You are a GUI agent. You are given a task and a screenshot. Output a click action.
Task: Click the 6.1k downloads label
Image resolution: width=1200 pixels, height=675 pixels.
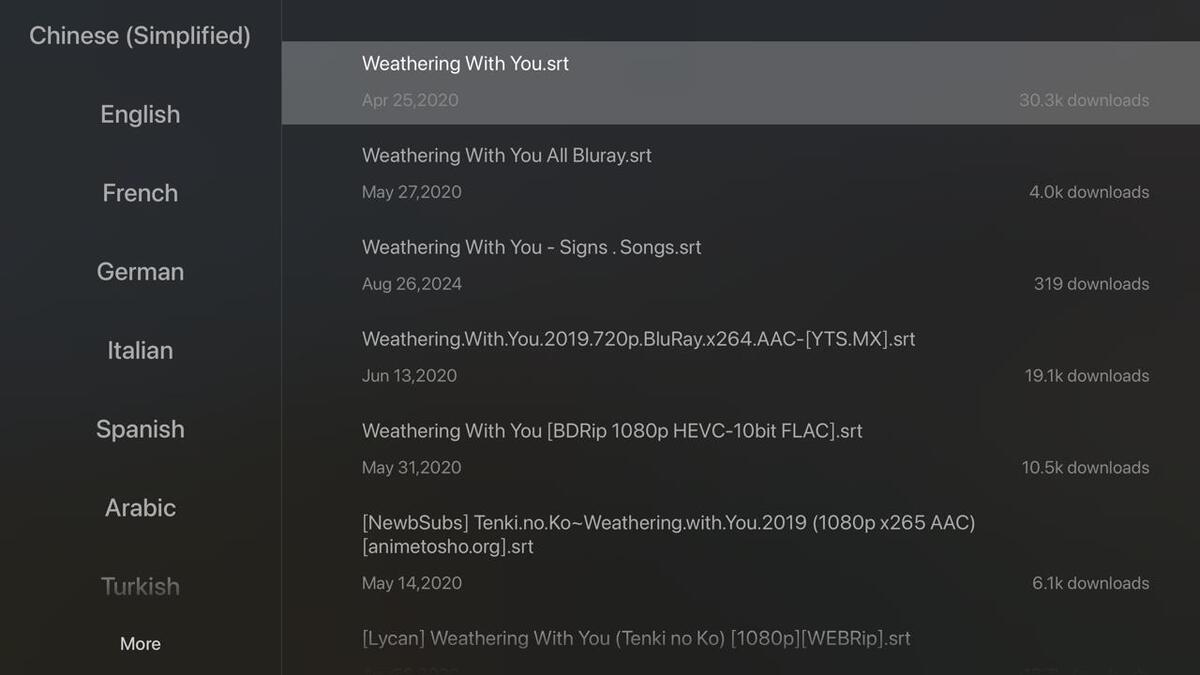coord(1090,583)
